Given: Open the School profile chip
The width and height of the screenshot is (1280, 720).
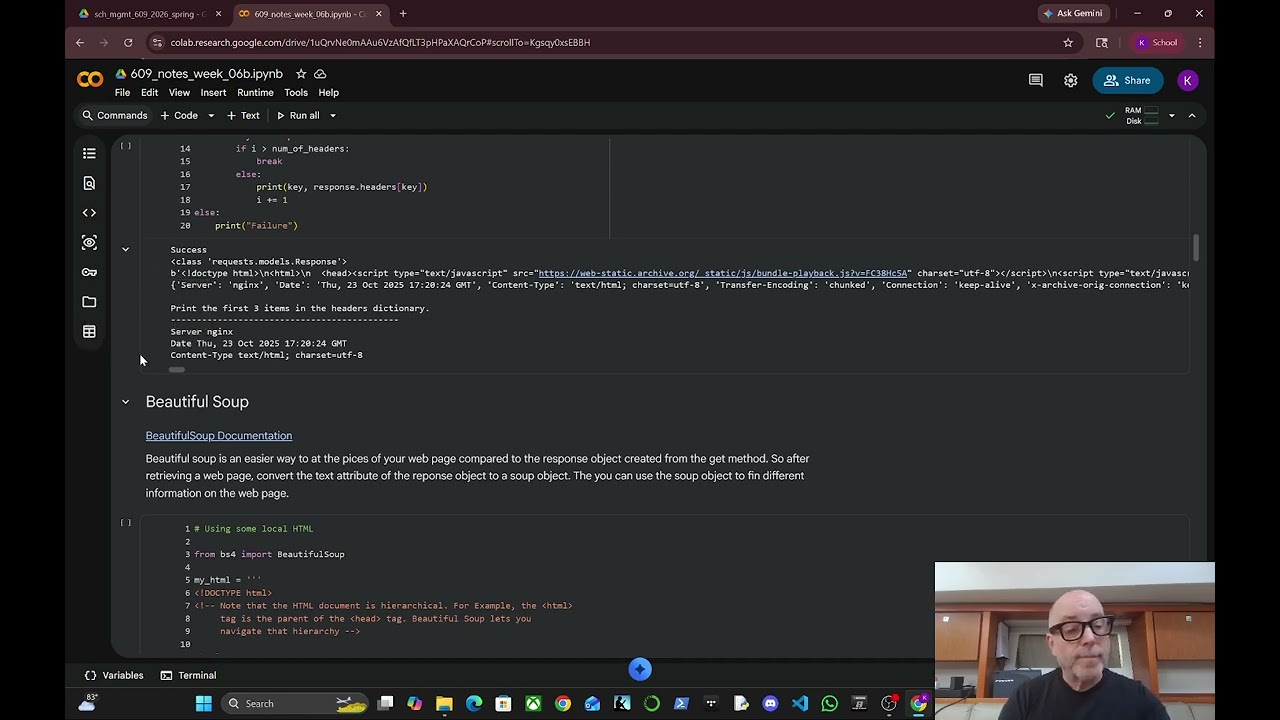Looking at the screenshot, I should (1159, 42).
